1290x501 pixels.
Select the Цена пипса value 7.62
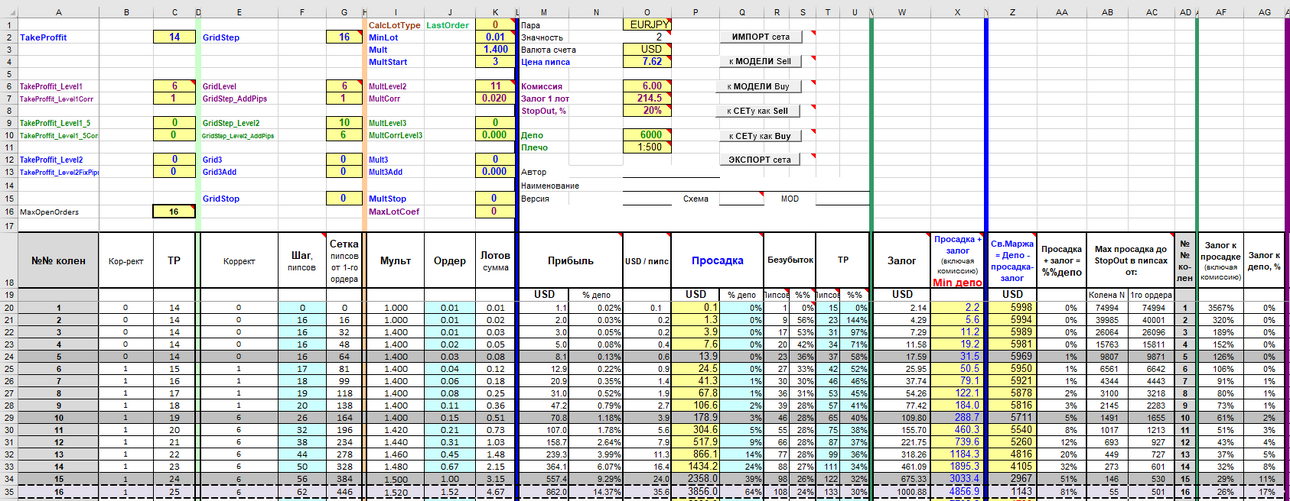pos(647,61)
